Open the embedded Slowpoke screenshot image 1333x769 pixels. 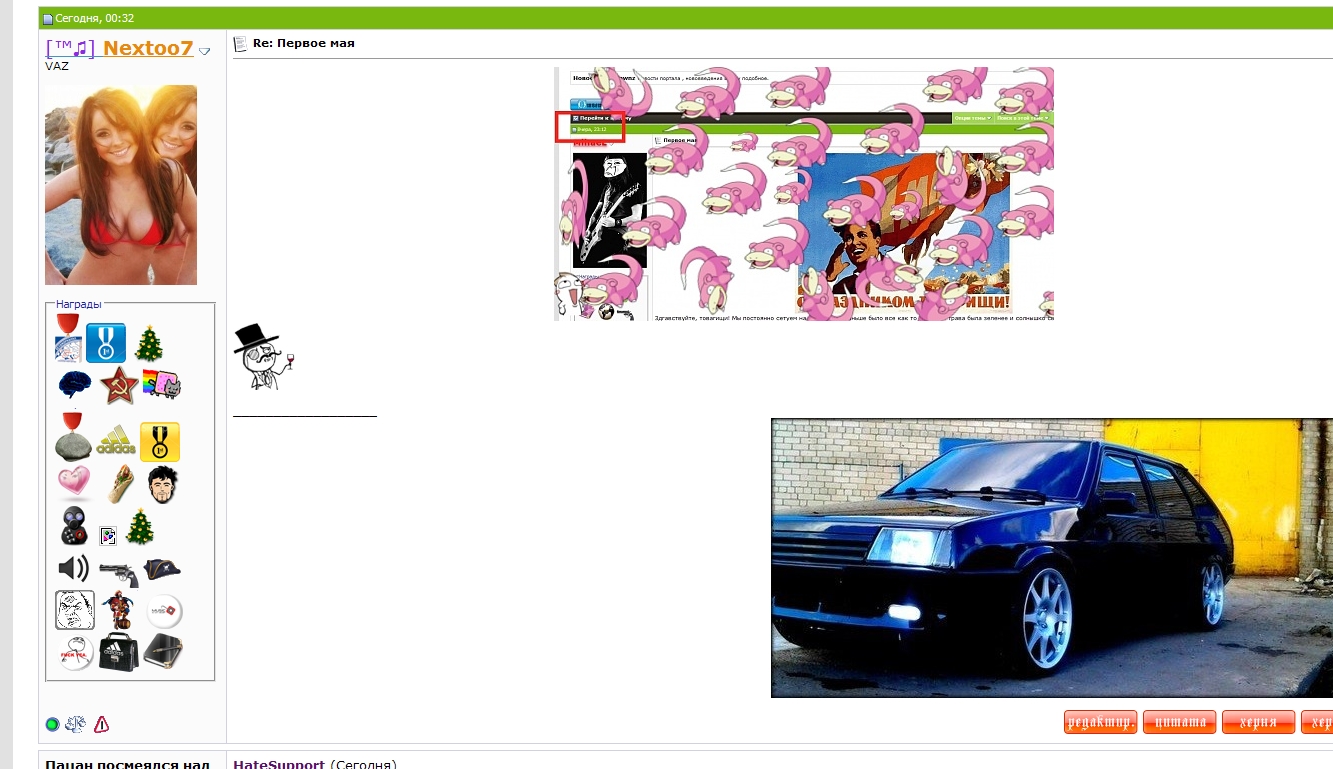pyautogui.click(x=804, y=194)
